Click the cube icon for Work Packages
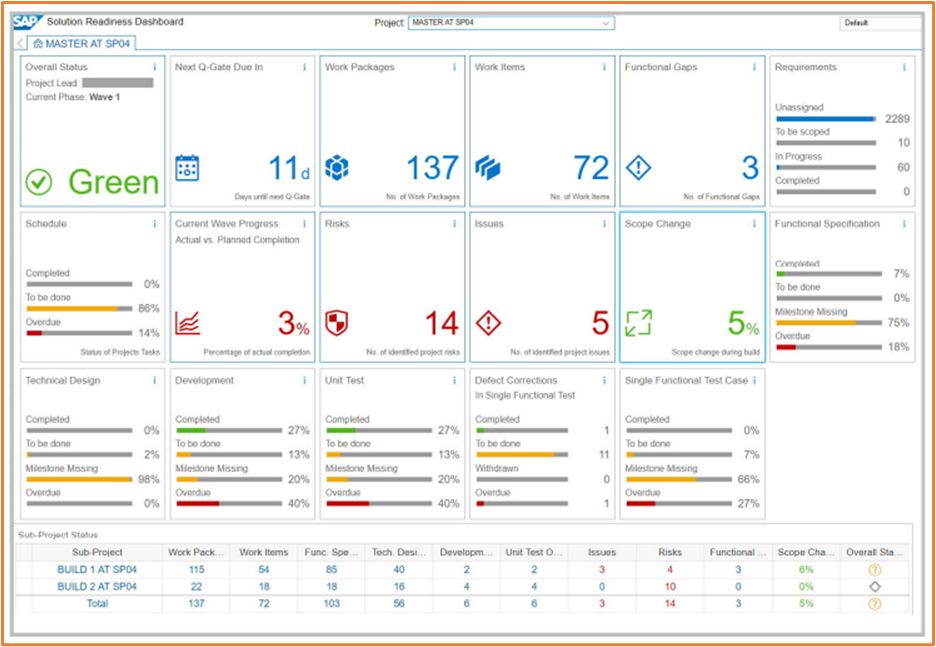The height and width of the screenshot is (647, 936). pyautogui.click(x=337, y=168)
